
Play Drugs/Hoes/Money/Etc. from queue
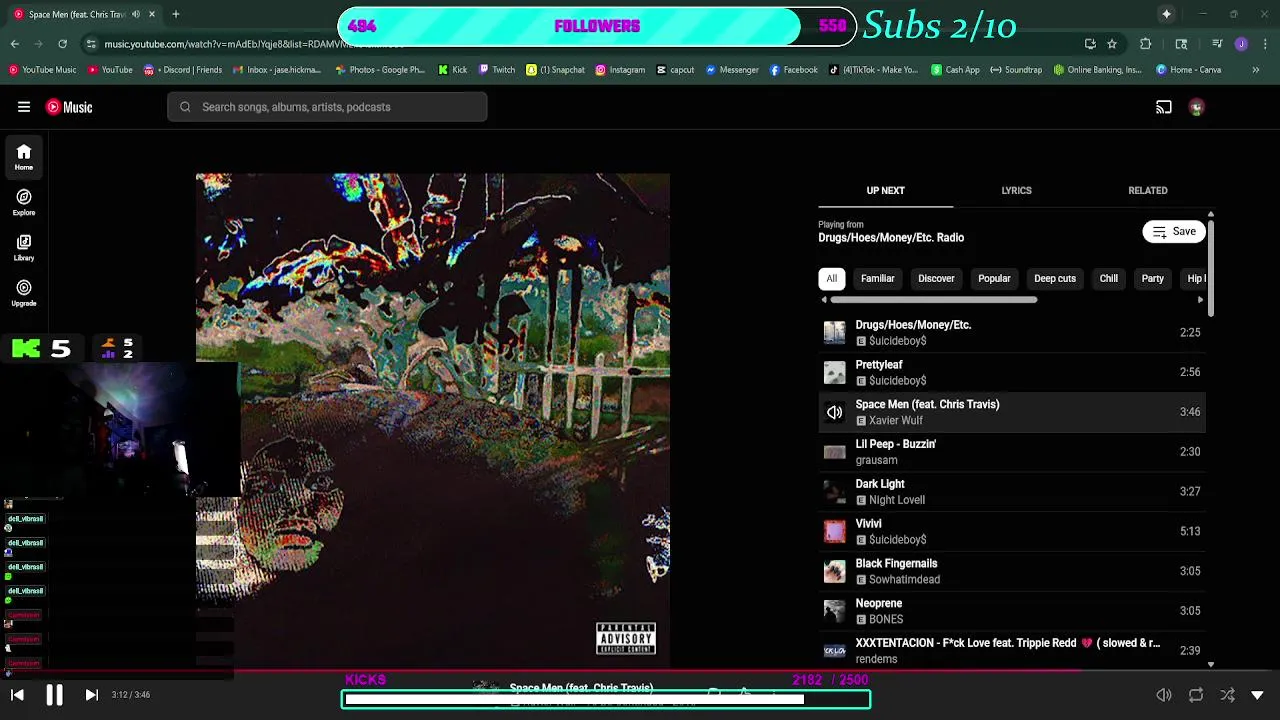click(1012, 332)
